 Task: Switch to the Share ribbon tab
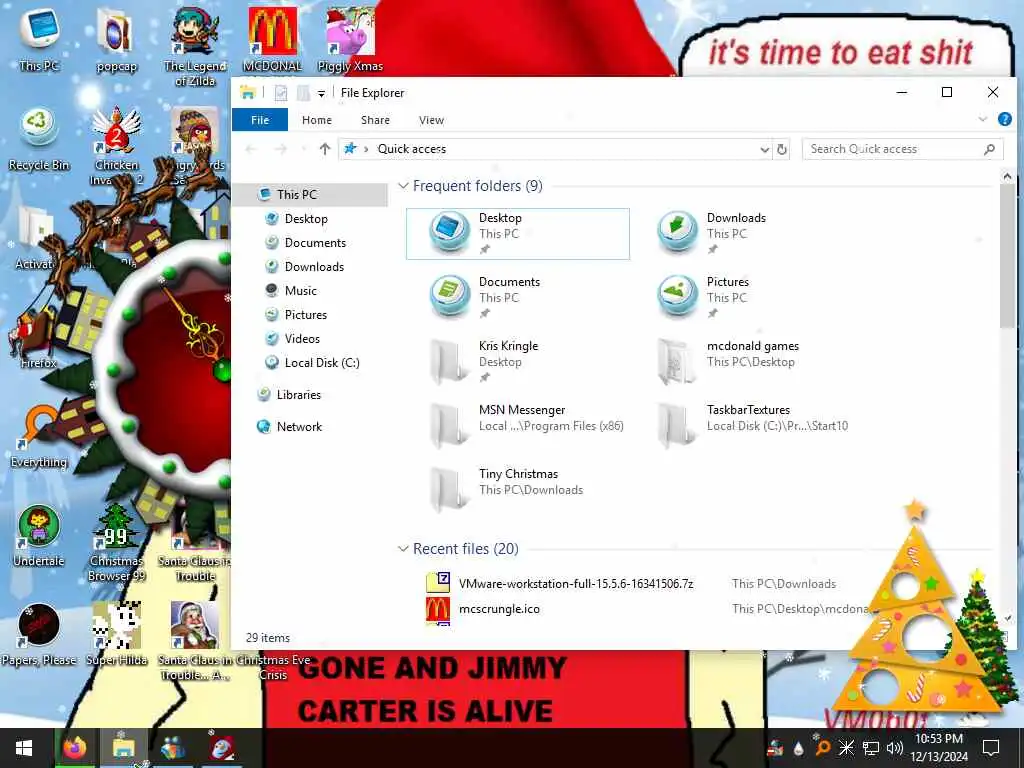click(x=375, y=120)
